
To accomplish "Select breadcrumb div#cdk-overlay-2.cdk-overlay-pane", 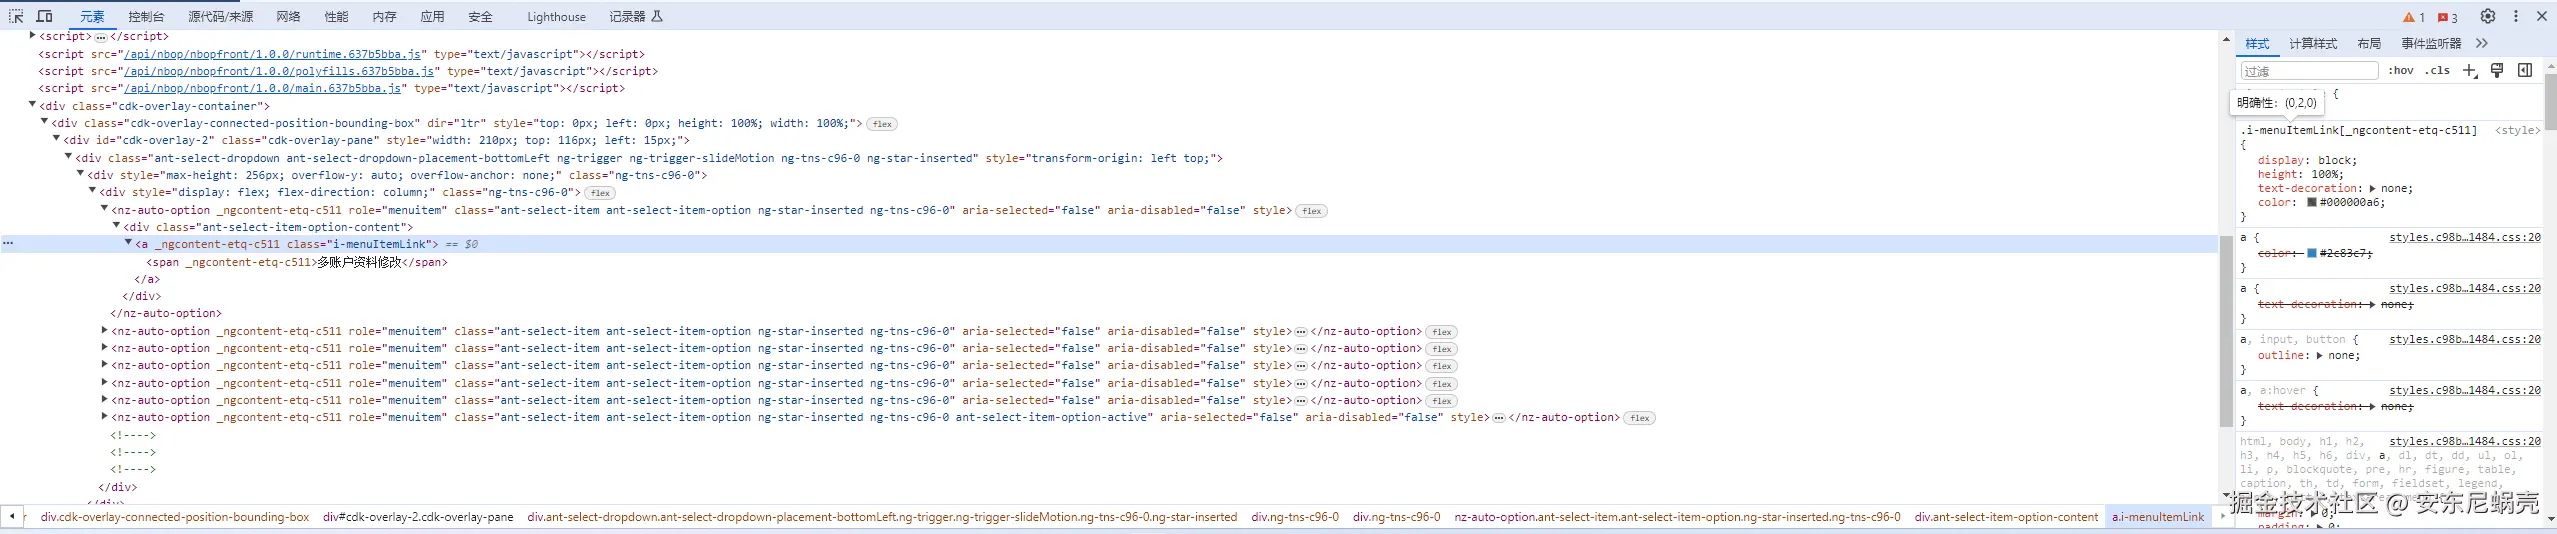I will point(418,517).
